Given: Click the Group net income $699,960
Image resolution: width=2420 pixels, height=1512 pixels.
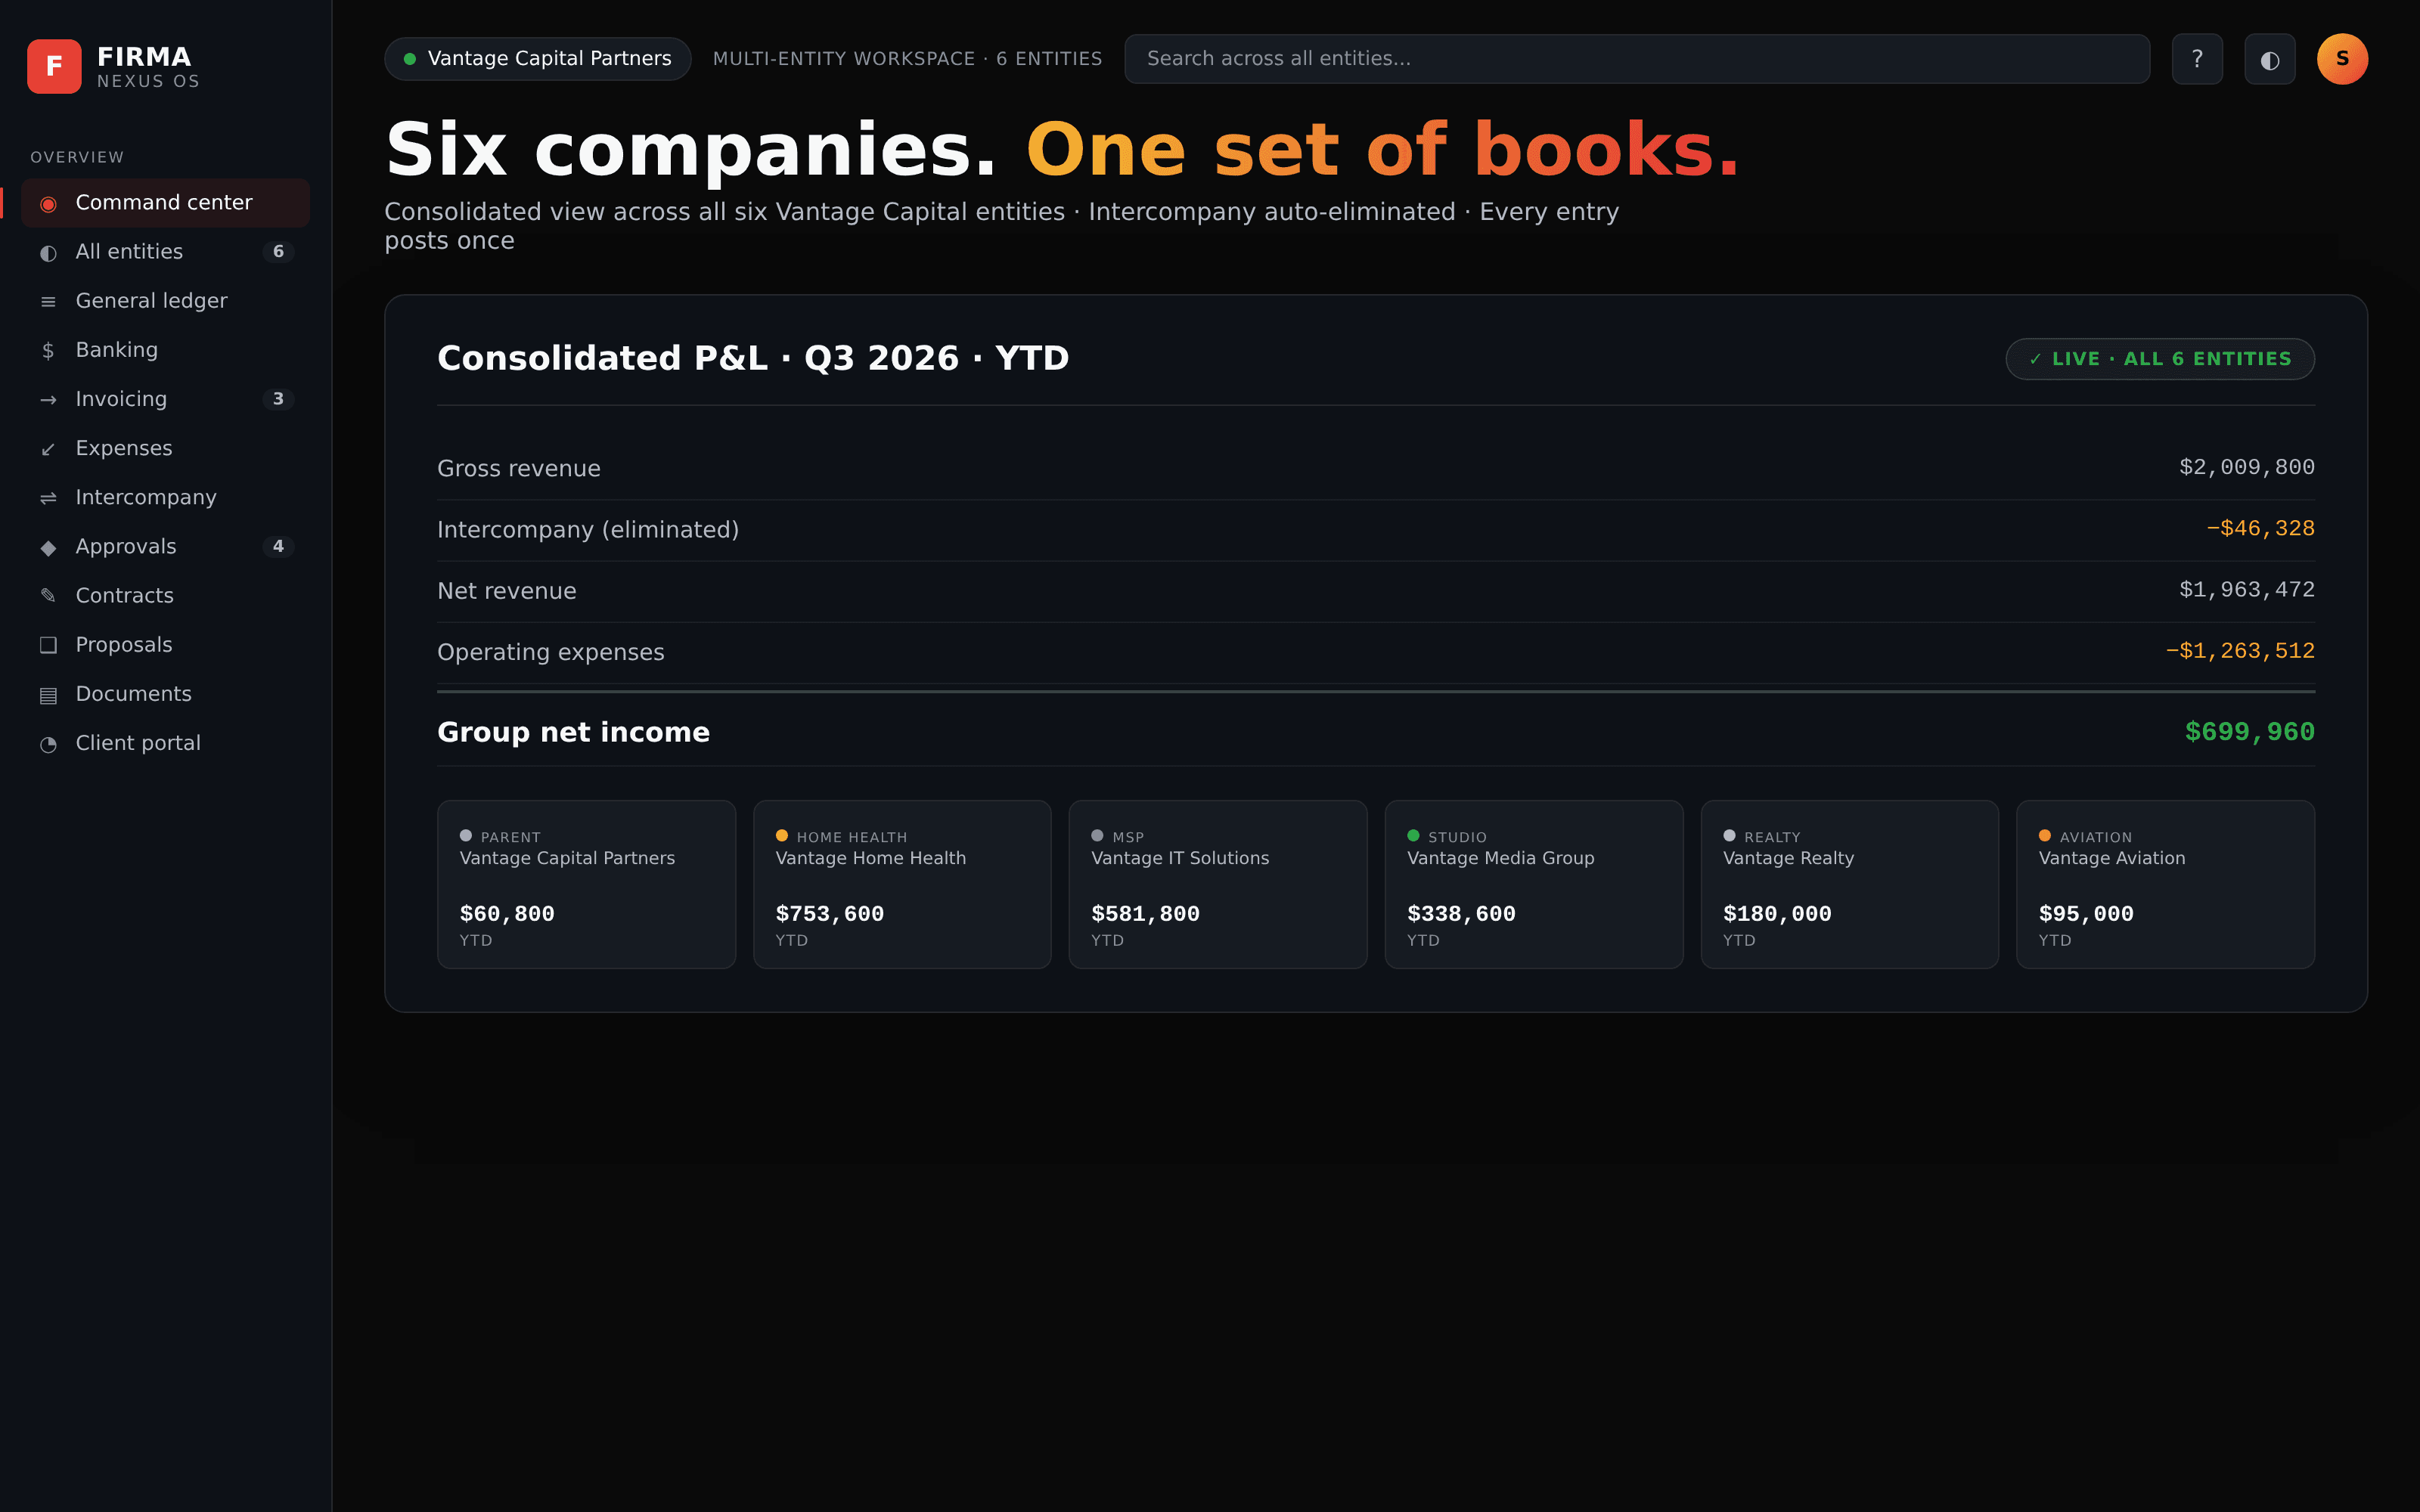Looking at the screenshot, I should click(x=2250, y=732).
